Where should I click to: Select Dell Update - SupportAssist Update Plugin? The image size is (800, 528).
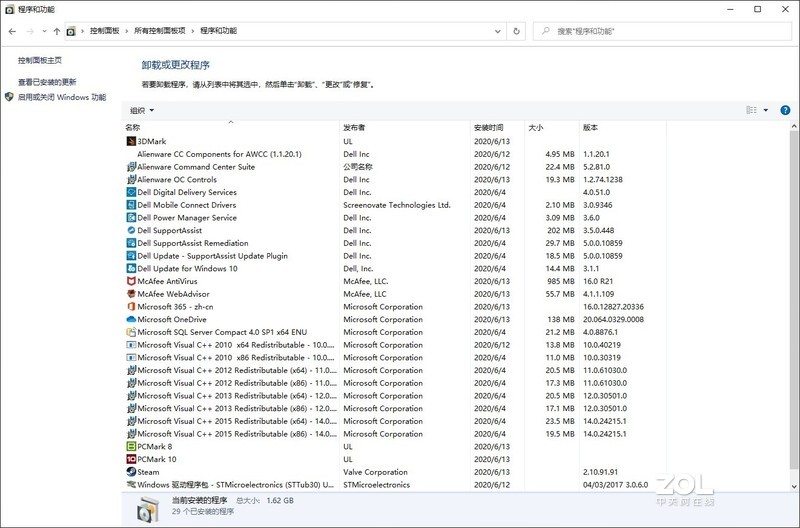(395, 256)
